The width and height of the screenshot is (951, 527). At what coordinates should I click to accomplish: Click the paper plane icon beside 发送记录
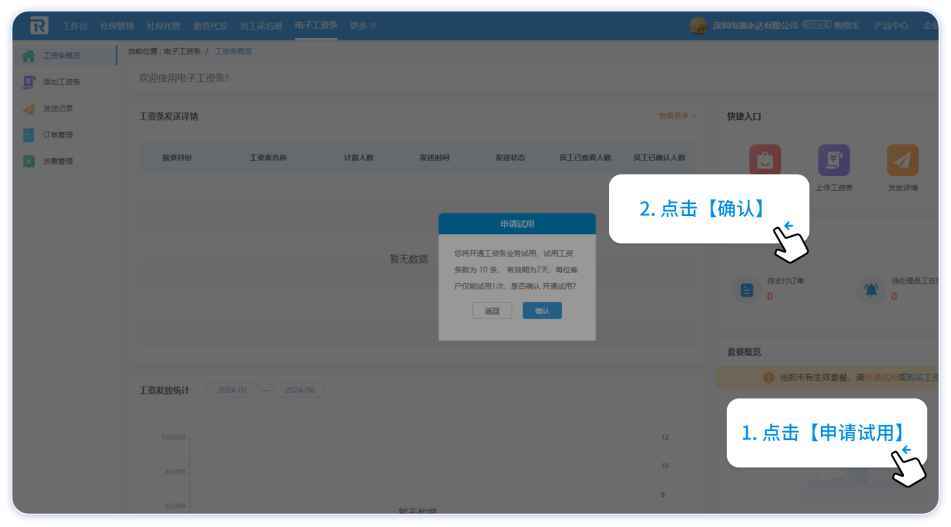click(x=29, y=109)
